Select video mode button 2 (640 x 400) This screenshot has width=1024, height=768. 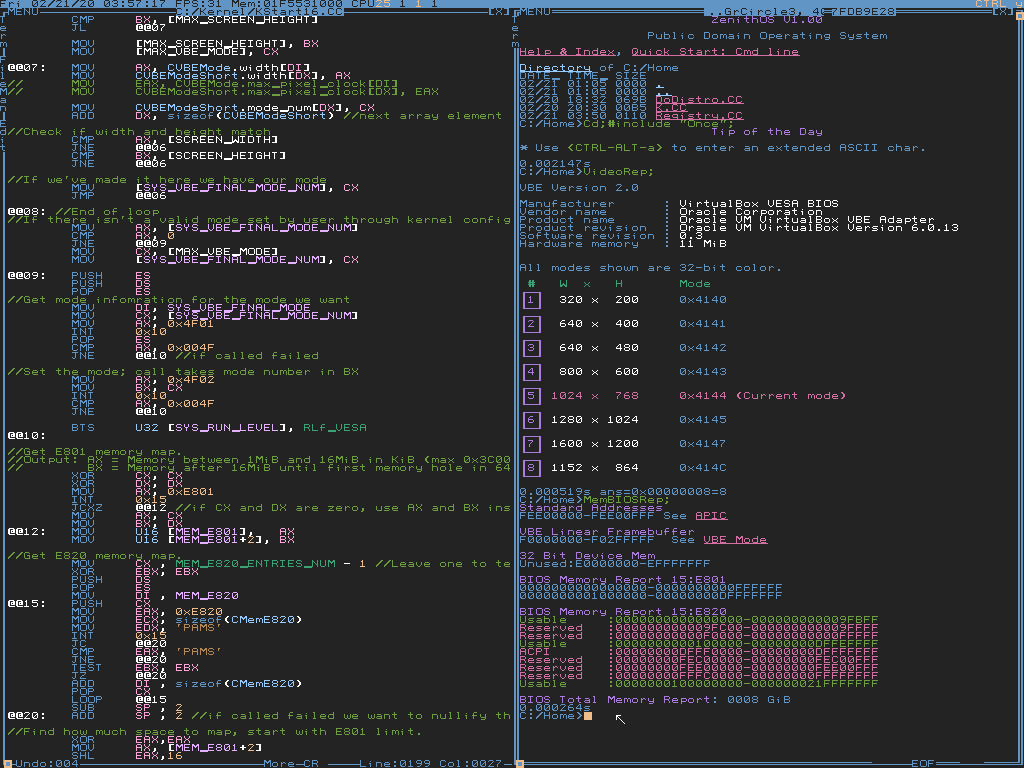(x=531, y=324)
